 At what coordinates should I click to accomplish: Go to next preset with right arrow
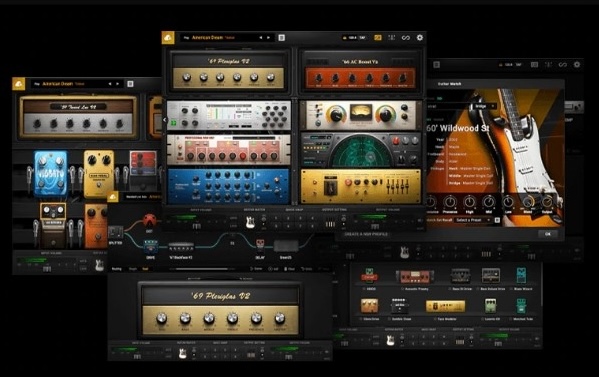[x=269, y=37]
